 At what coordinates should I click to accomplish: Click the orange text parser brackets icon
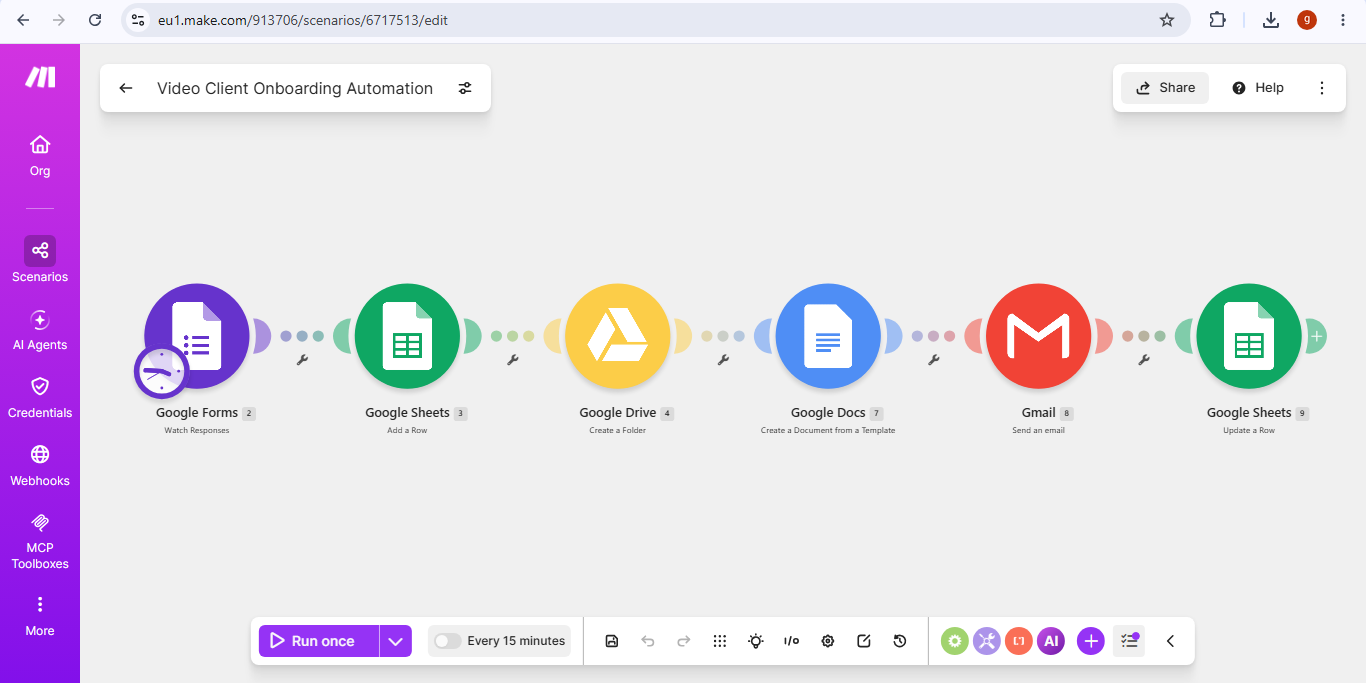1019,641
